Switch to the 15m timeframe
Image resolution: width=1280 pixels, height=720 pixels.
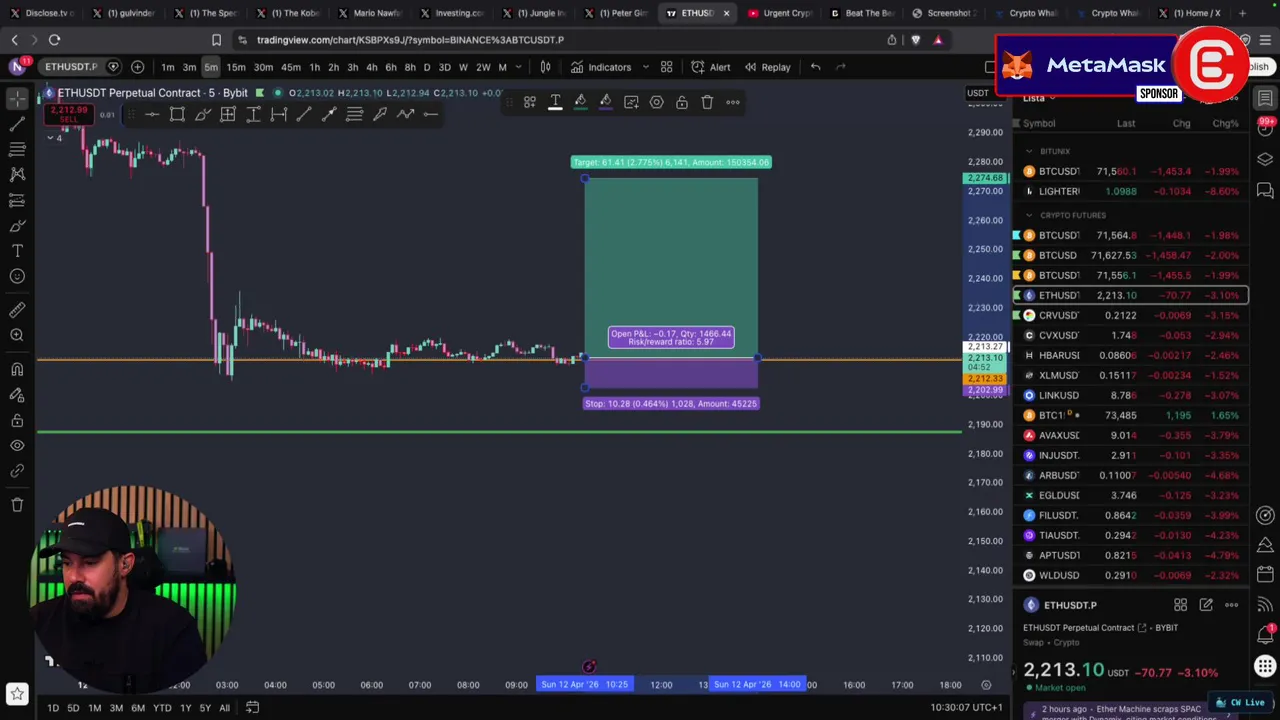coord(236,67)
